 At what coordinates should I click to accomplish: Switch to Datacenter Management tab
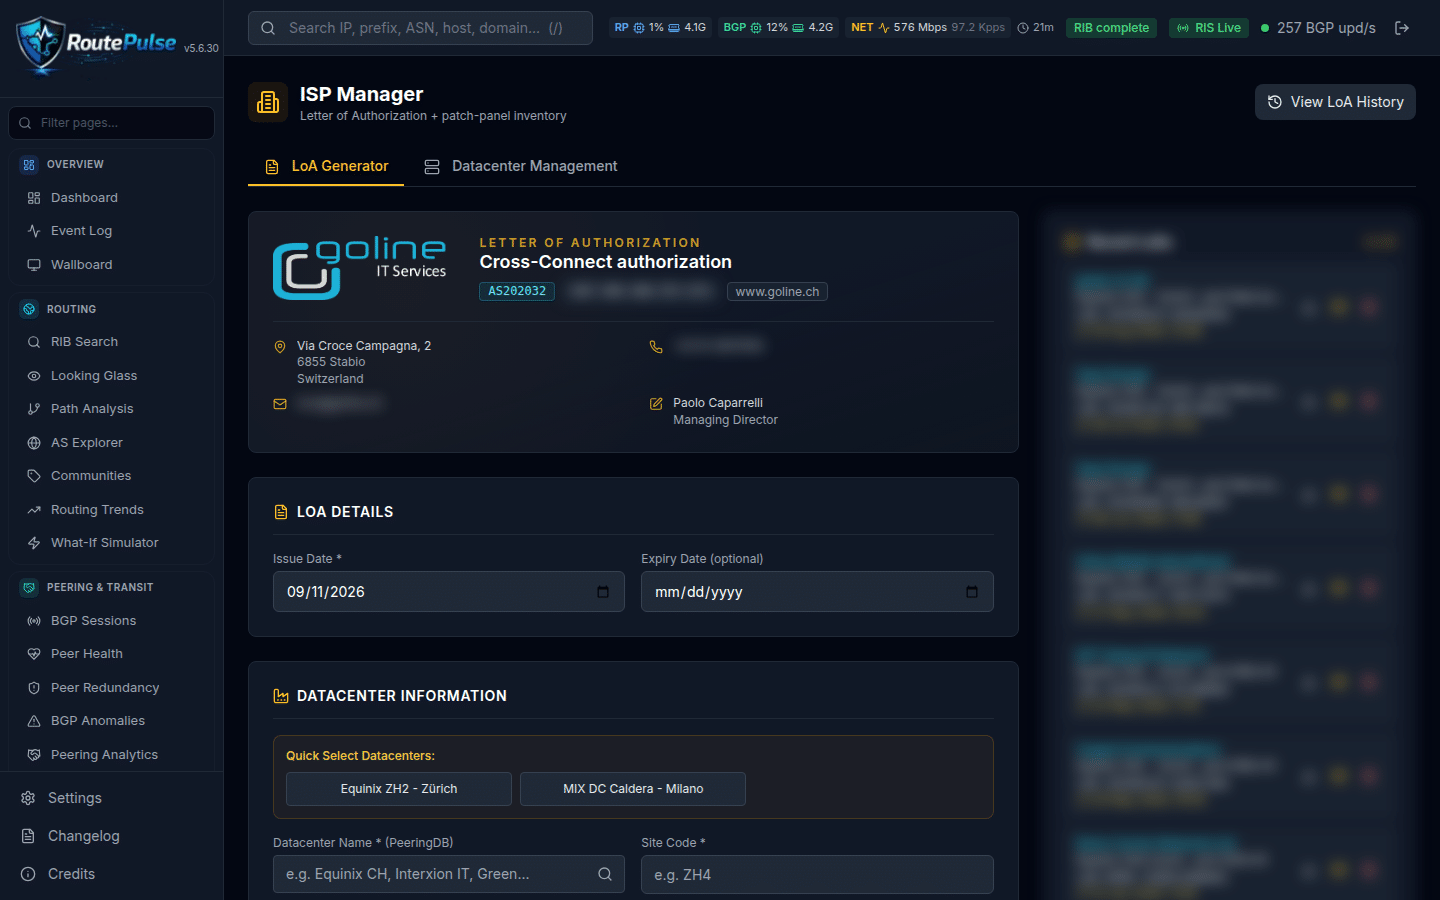click(521, 166)
